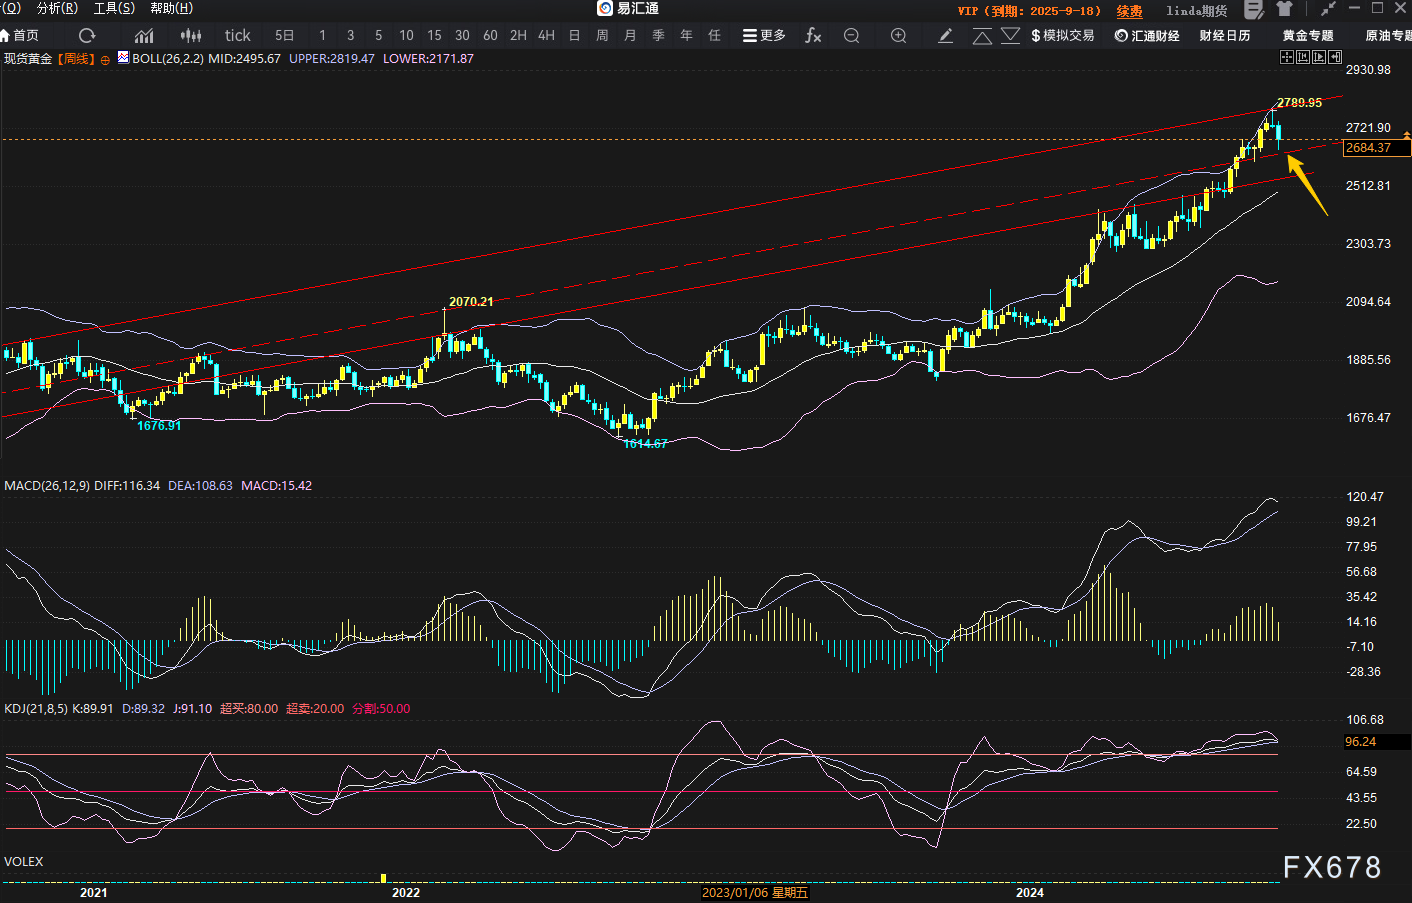Open the 分析(R) menu
This screenshot has height=903, width=1412.
tap(57, 8)
